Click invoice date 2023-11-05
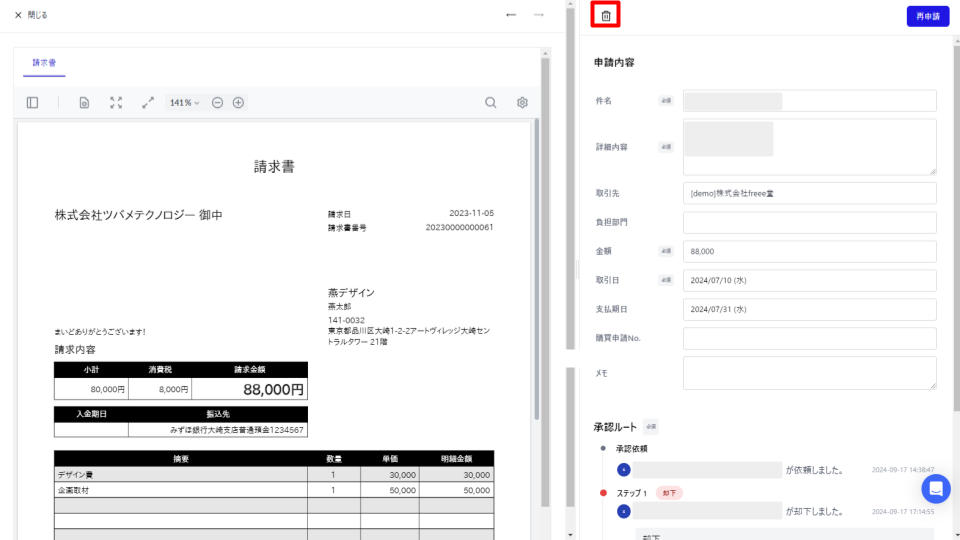The width and height of the screenshot is (960, 540). [x=471, y=213]
